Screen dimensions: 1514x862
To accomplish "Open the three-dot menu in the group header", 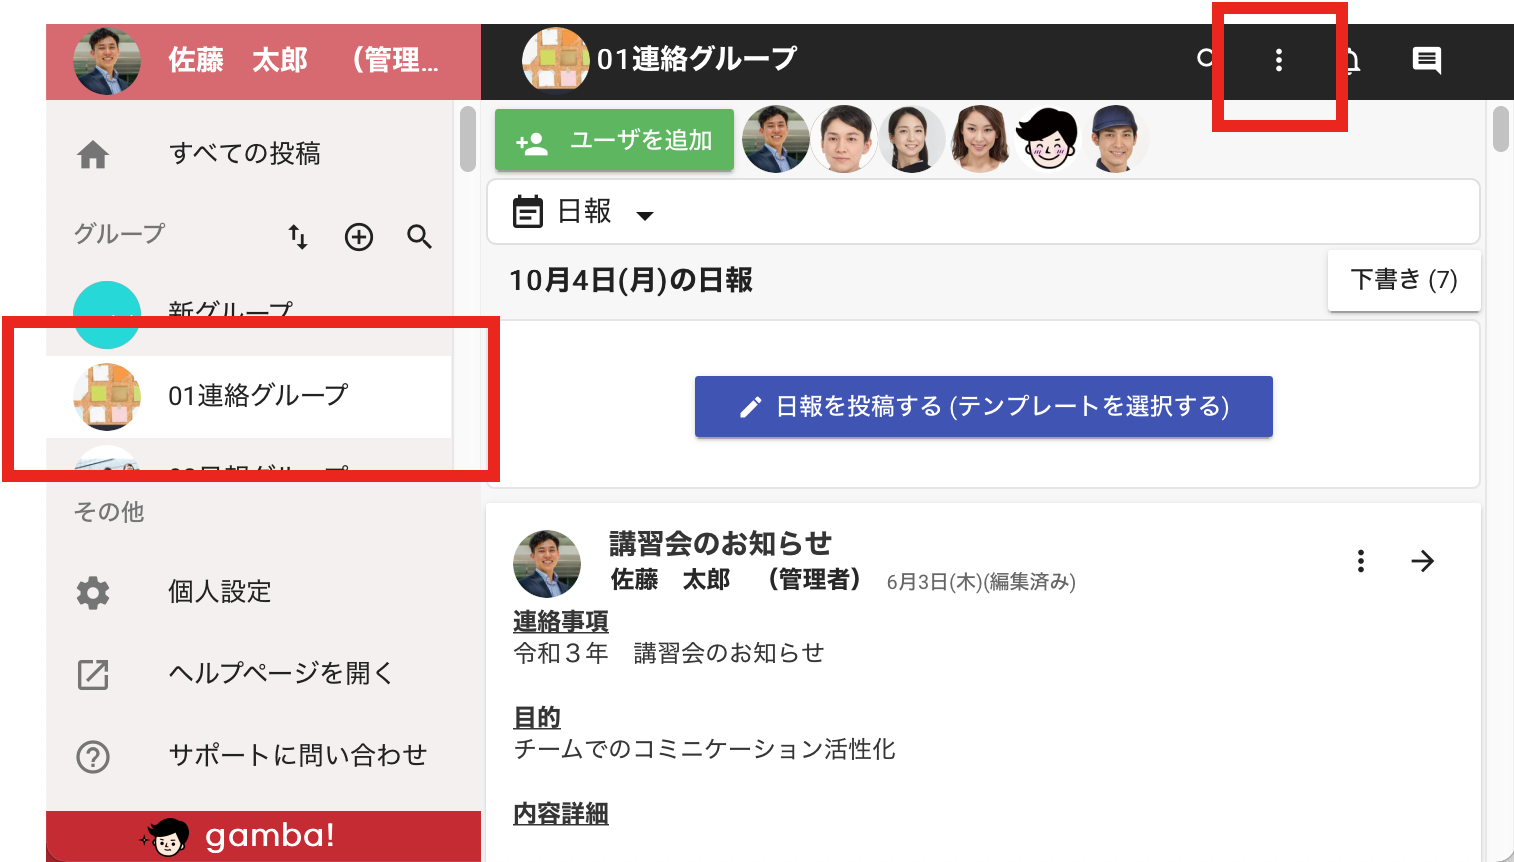I will coord(1278,60).
